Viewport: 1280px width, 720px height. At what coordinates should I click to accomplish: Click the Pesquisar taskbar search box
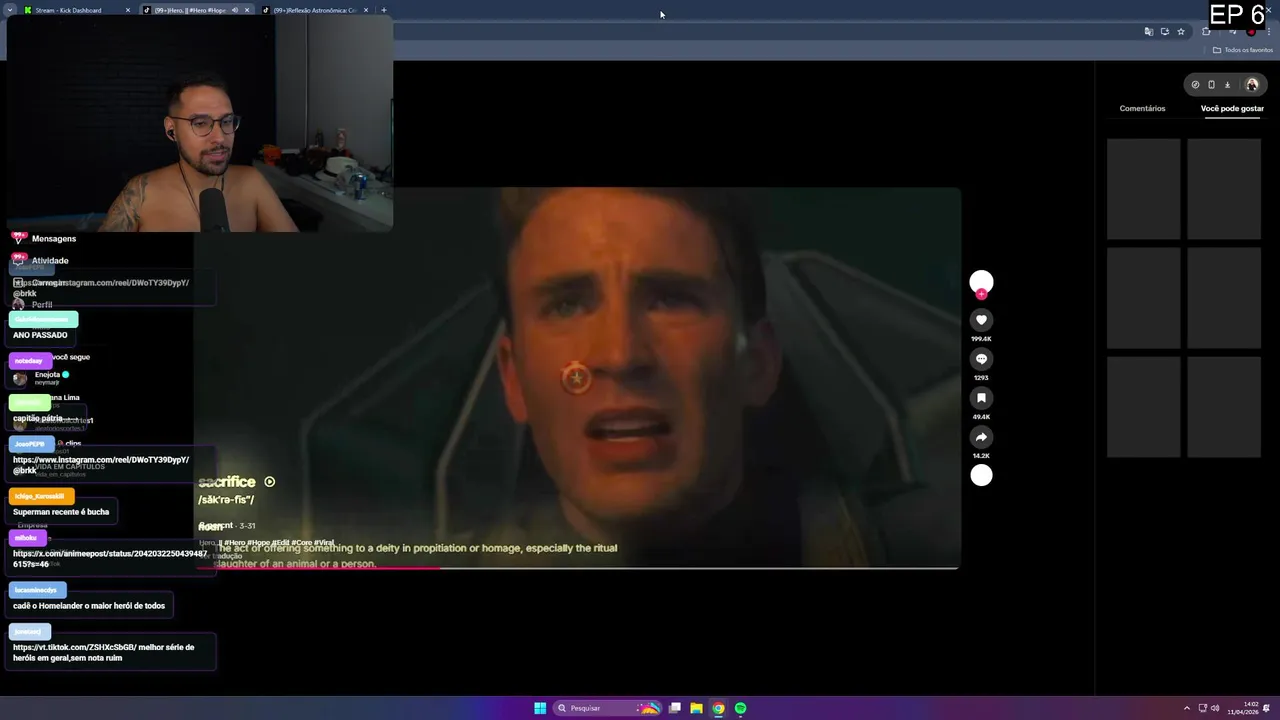[x=608, y=708]
